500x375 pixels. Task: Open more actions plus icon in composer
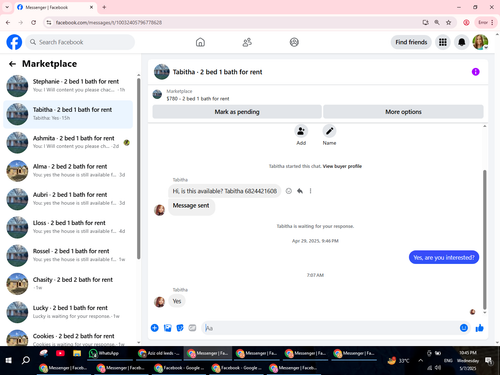(155, 328)
